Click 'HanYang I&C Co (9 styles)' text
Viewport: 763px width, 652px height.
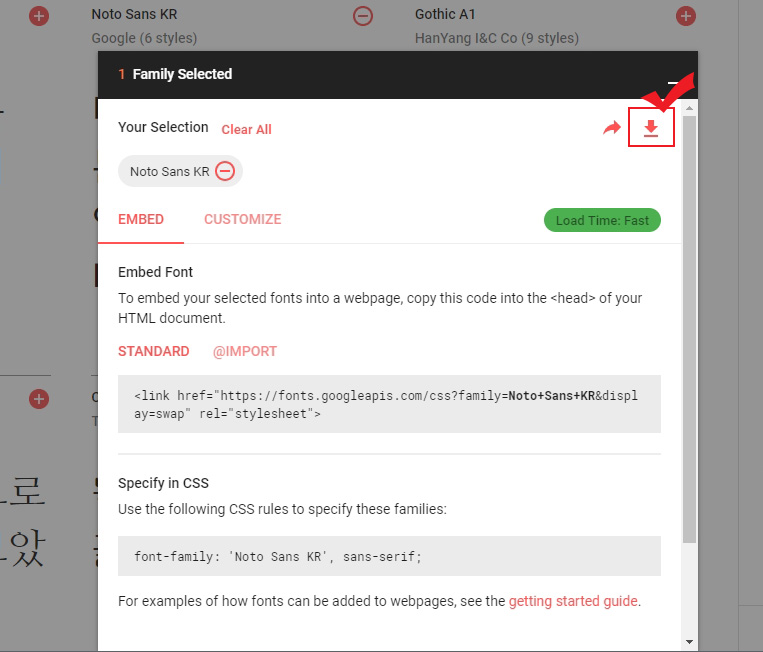[x=497, y=38]
